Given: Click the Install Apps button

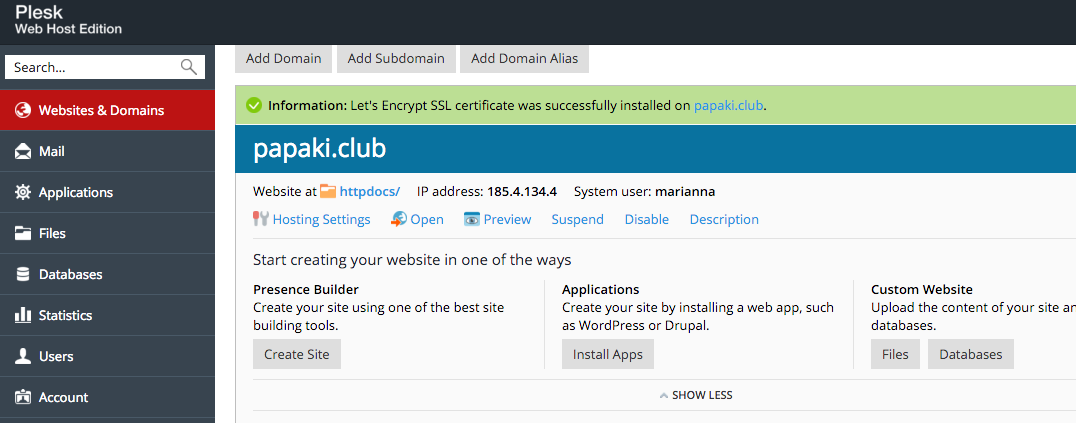Looking at the screenshot, I should pos(608,354).
